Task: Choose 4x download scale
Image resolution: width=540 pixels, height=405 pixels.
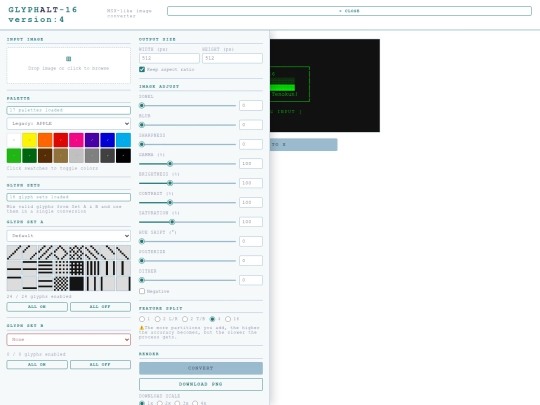Action: 195,403
